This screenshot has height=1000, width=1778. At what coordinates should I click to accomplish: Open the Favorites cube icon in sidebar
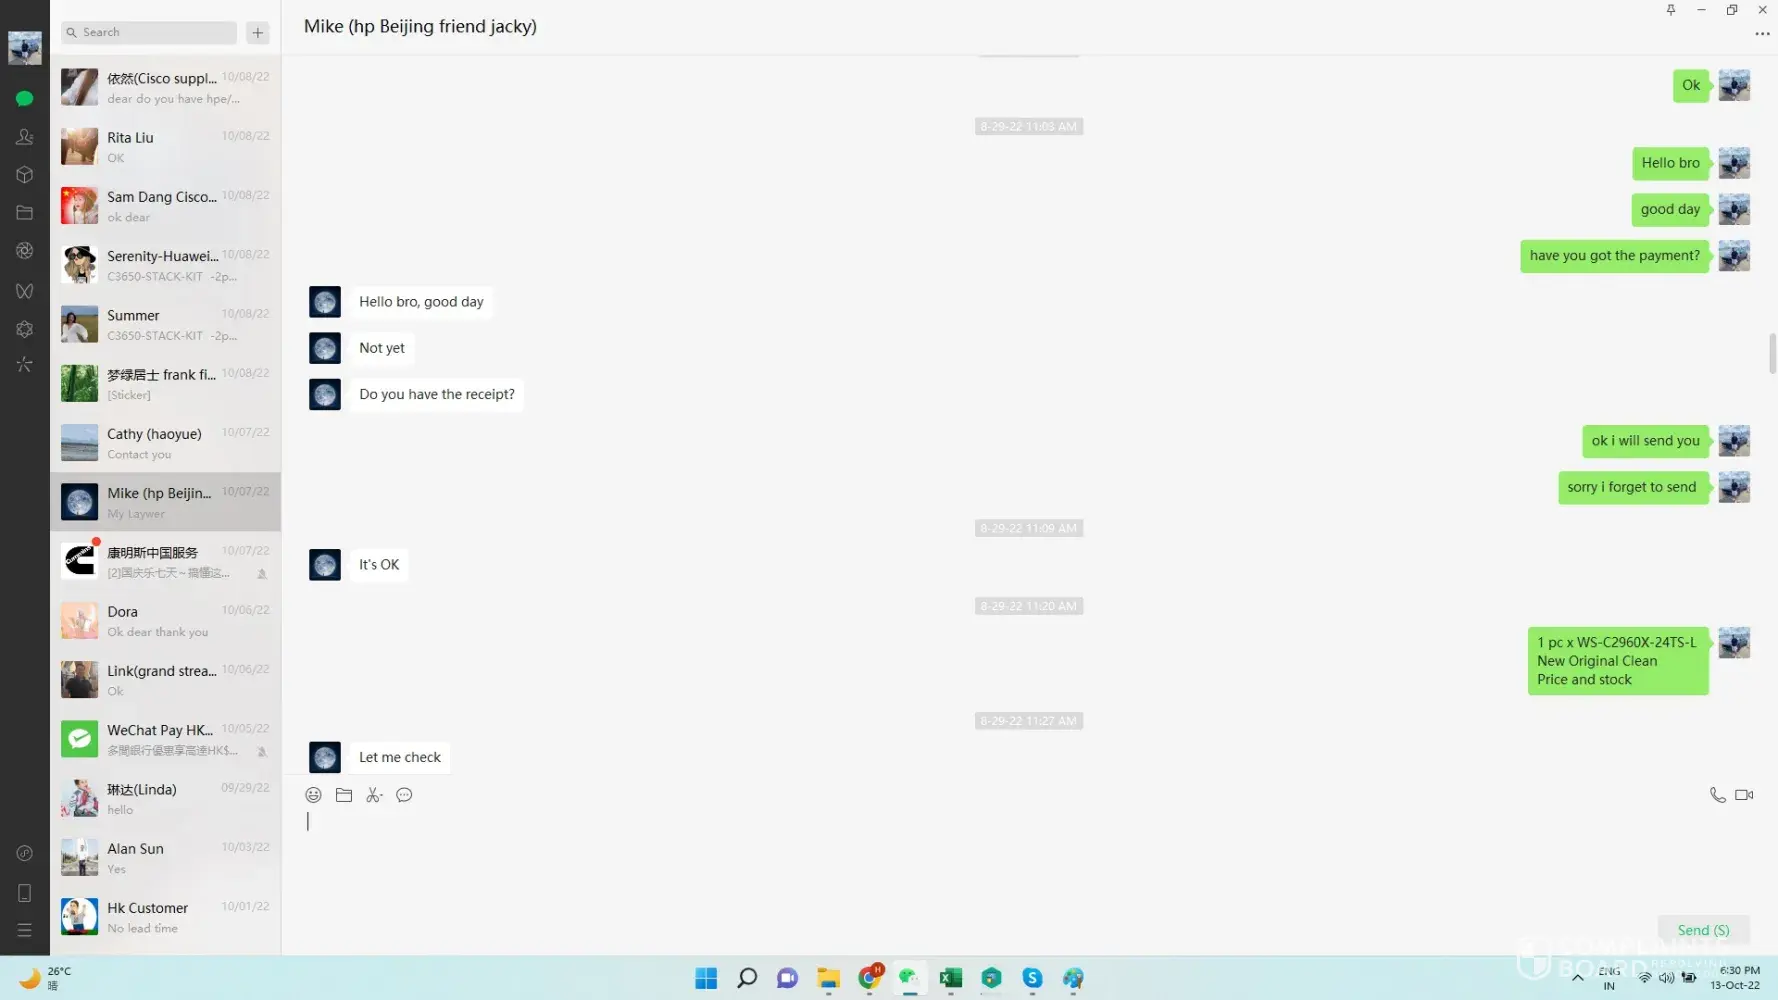(25, 175)
